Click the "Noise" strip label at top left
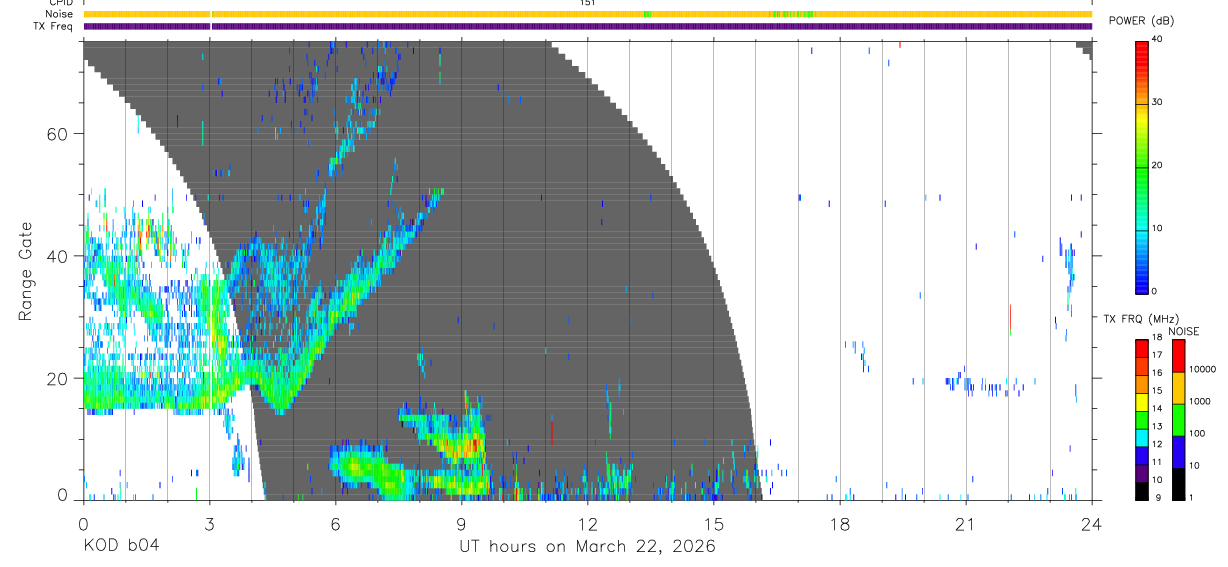The width and height of the screenshot is (1228, 567). (59, 14)
